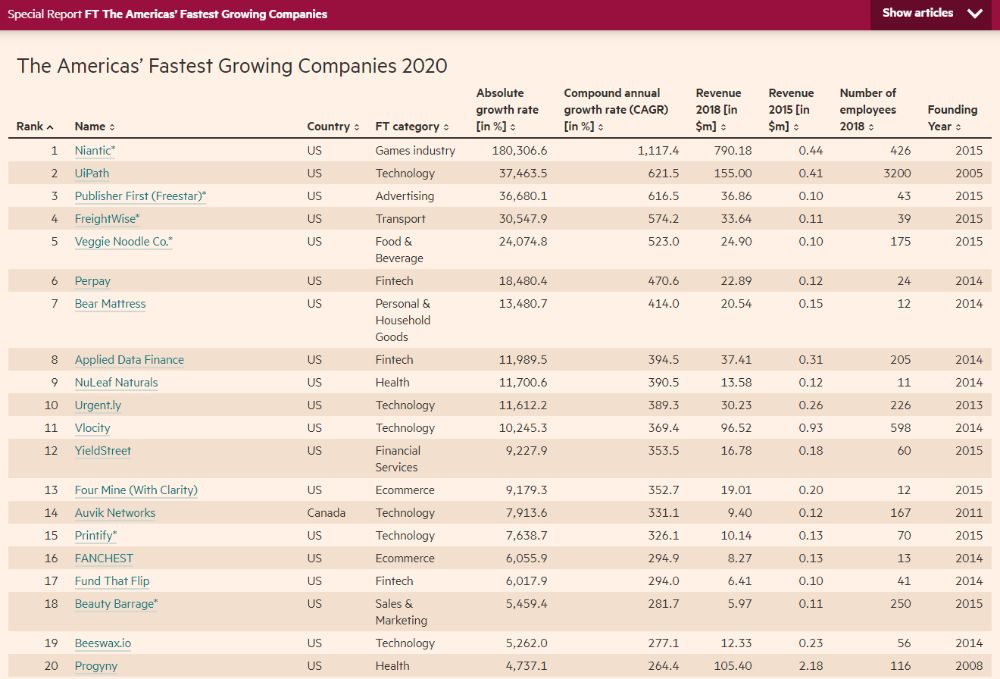The image size is (1000, 679).
Task: Select the Food & Beverage category cell
Action: click(x=399, y=250)
